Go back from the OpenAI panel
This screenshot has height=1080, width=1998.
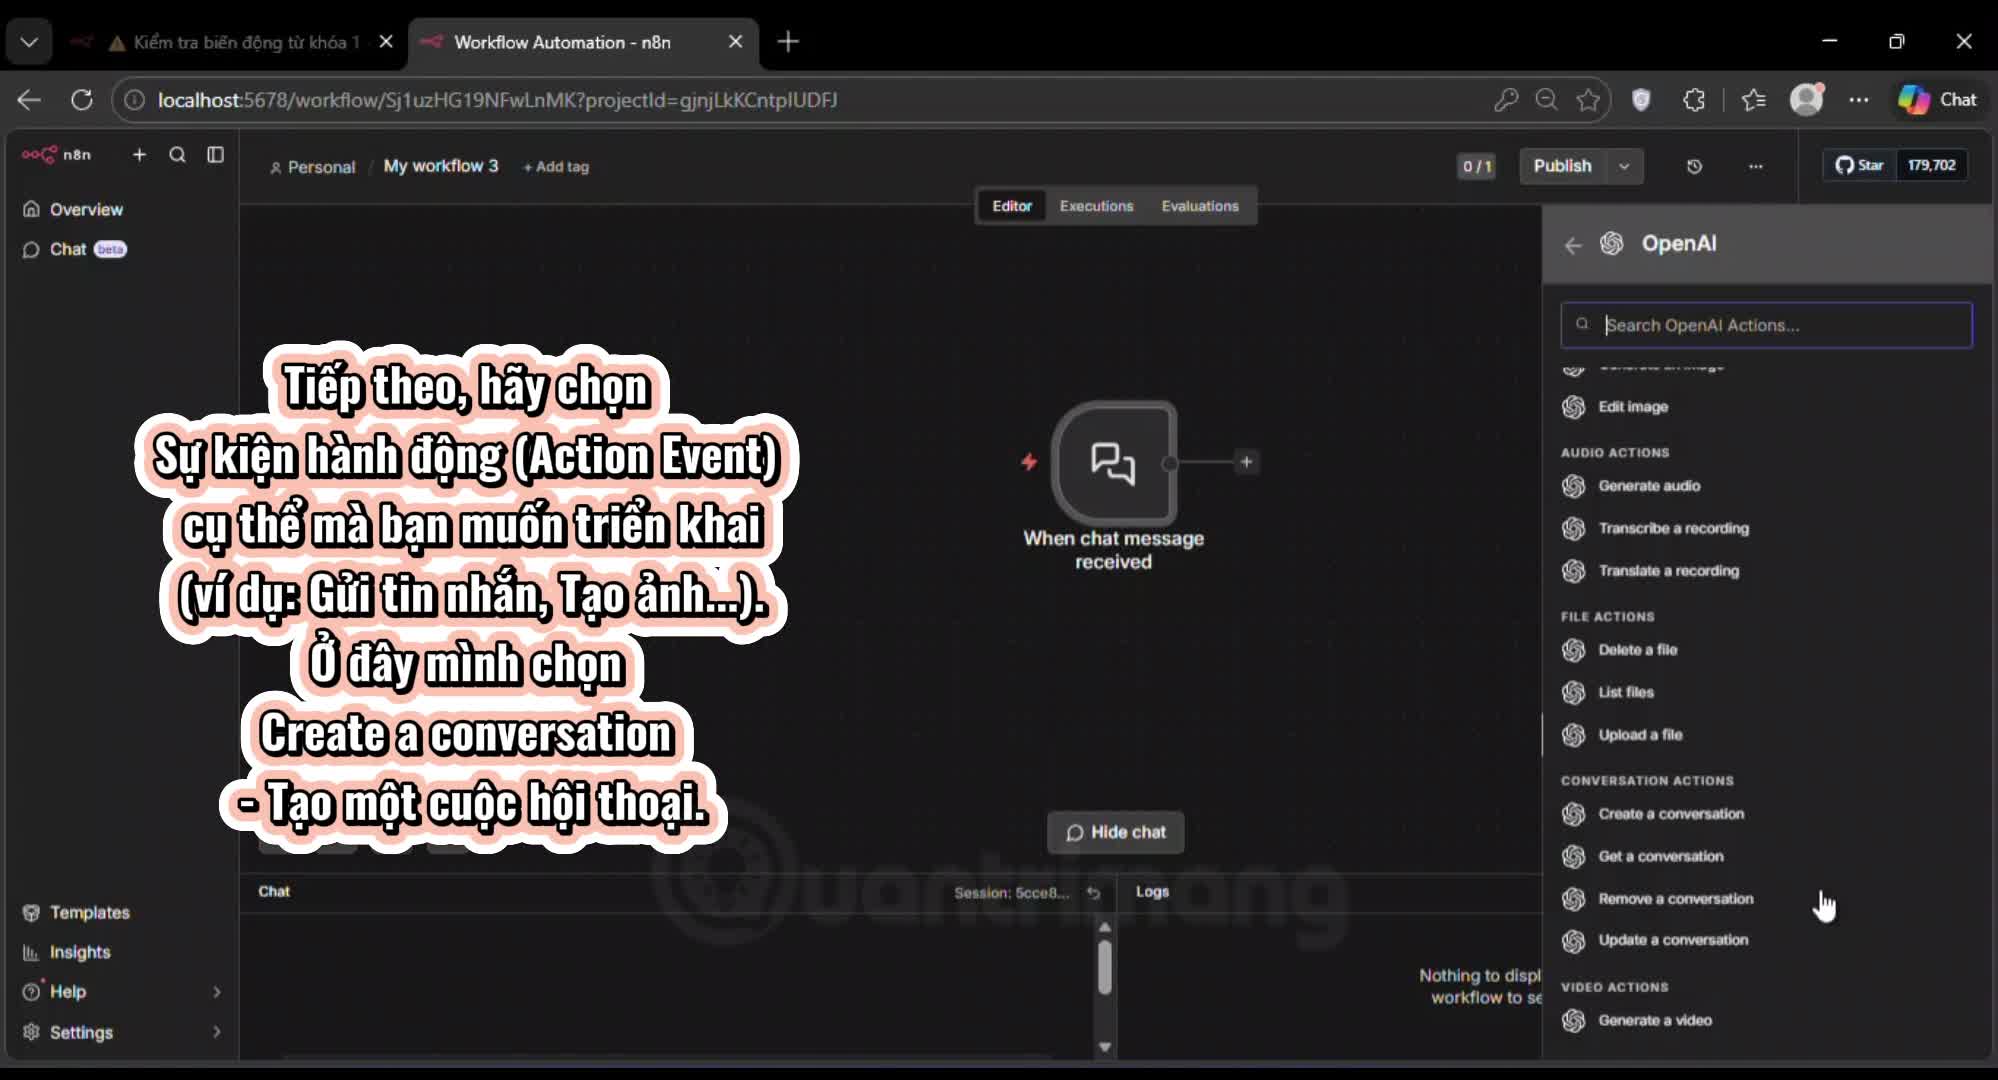click(1573, 245)
